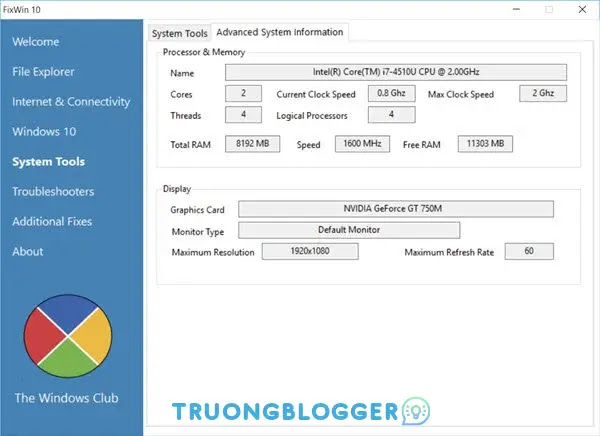The image size is (600, 436).
Task: Click the Maximum Refresh Rate label
Action: click(x=449, y=252)
